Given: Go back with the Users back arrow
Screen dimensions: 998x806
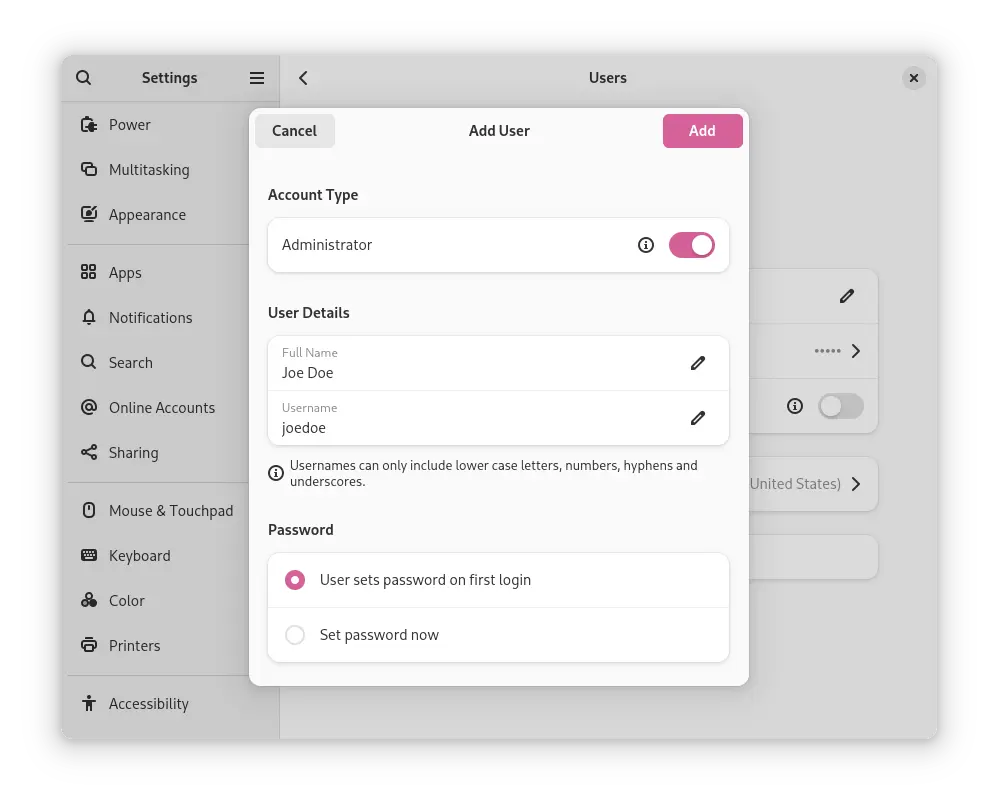Looking at the screenshot, I should tap(303, 78).
